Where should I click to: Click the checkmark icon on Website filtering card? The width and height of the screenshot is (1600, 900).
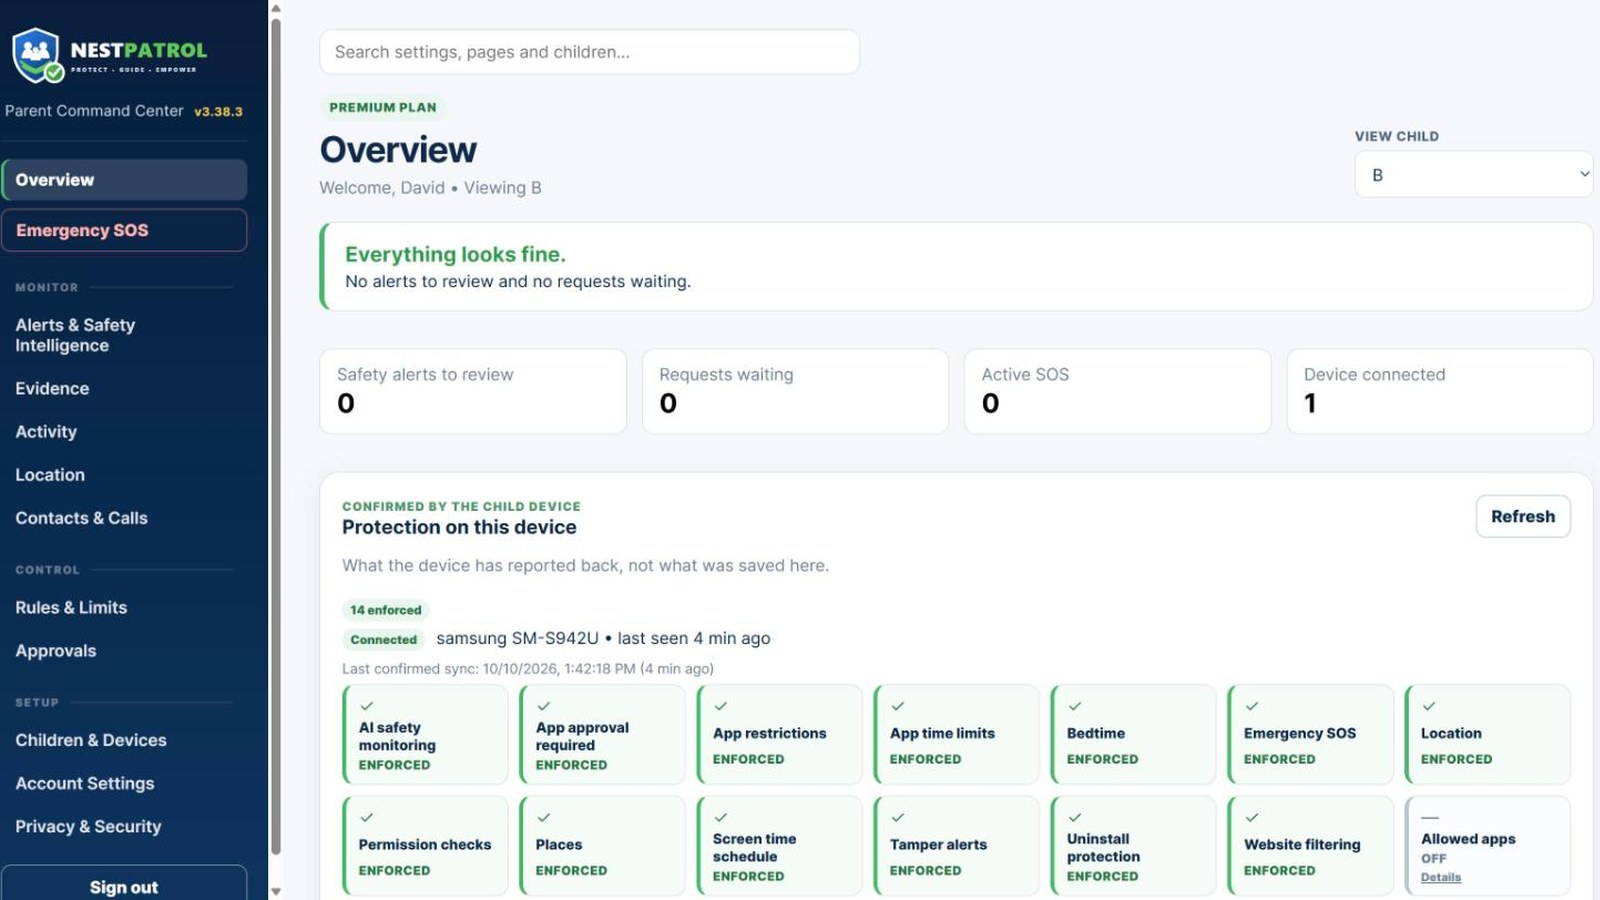coord(1252,817)
